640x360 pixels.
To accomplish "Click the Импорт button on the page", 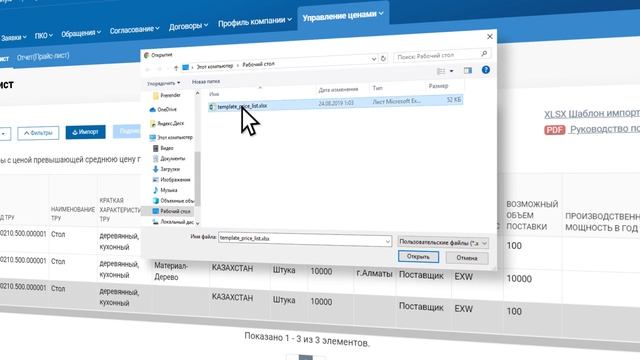I will tap(85, 132).
